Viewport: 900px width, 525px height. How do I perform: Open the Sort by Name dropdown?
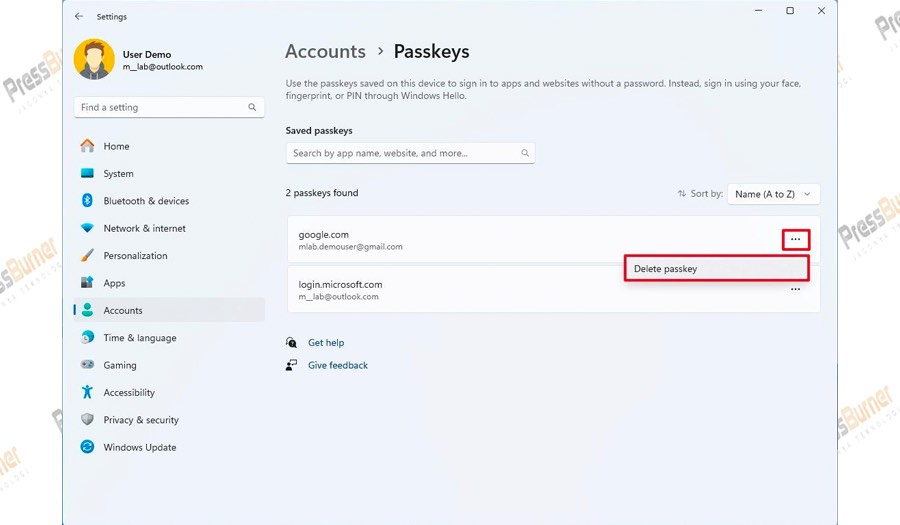click(x=773, y=194)
